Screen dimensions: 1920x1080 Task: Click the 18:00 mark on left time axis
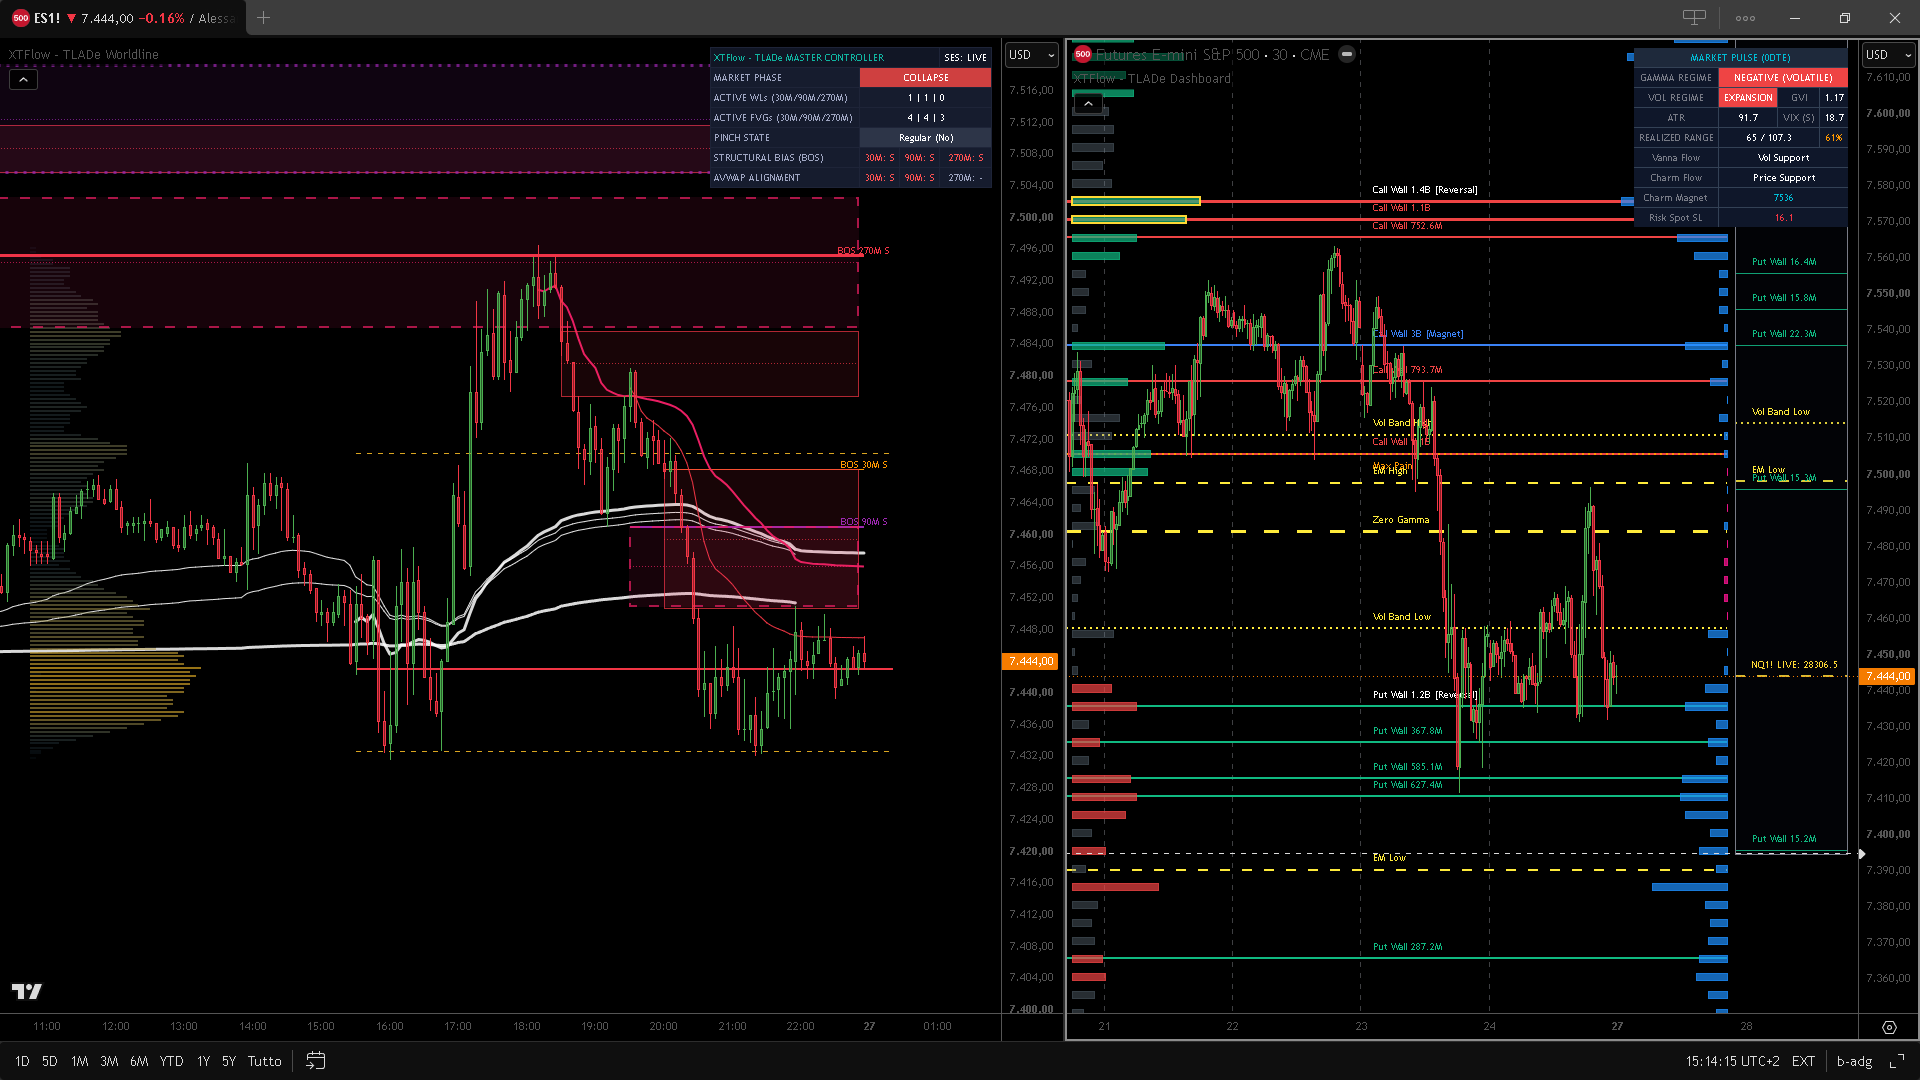tap(526, 1026)
